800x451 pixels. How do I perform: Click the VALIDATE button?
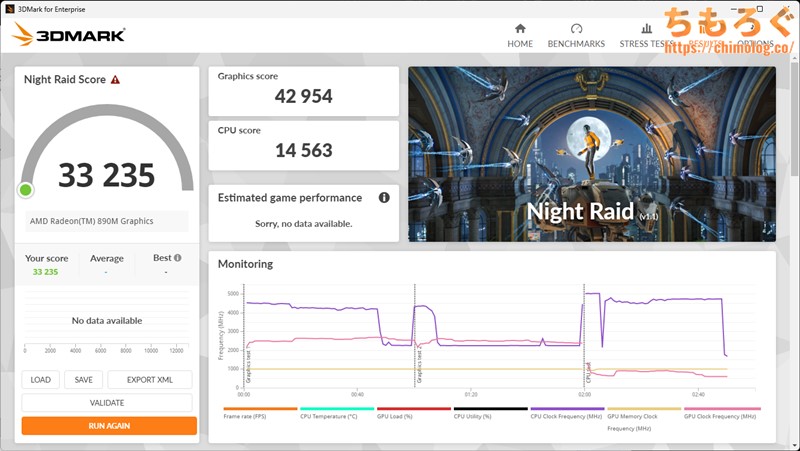(107, 403)
